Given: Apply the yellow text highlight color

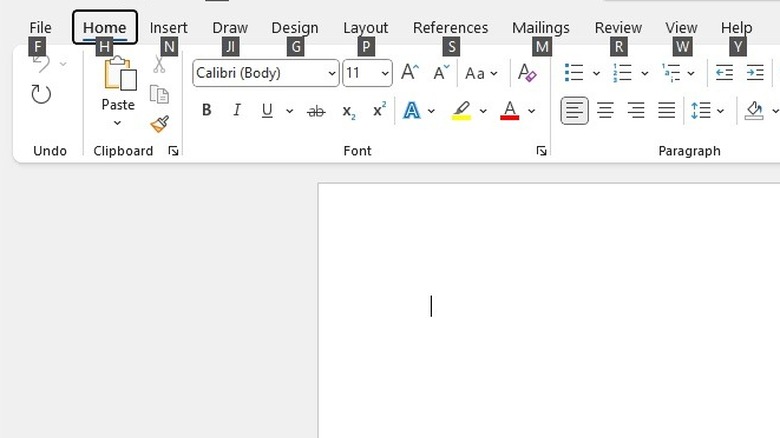Looking at the screenshot, I should coord(461,111).
